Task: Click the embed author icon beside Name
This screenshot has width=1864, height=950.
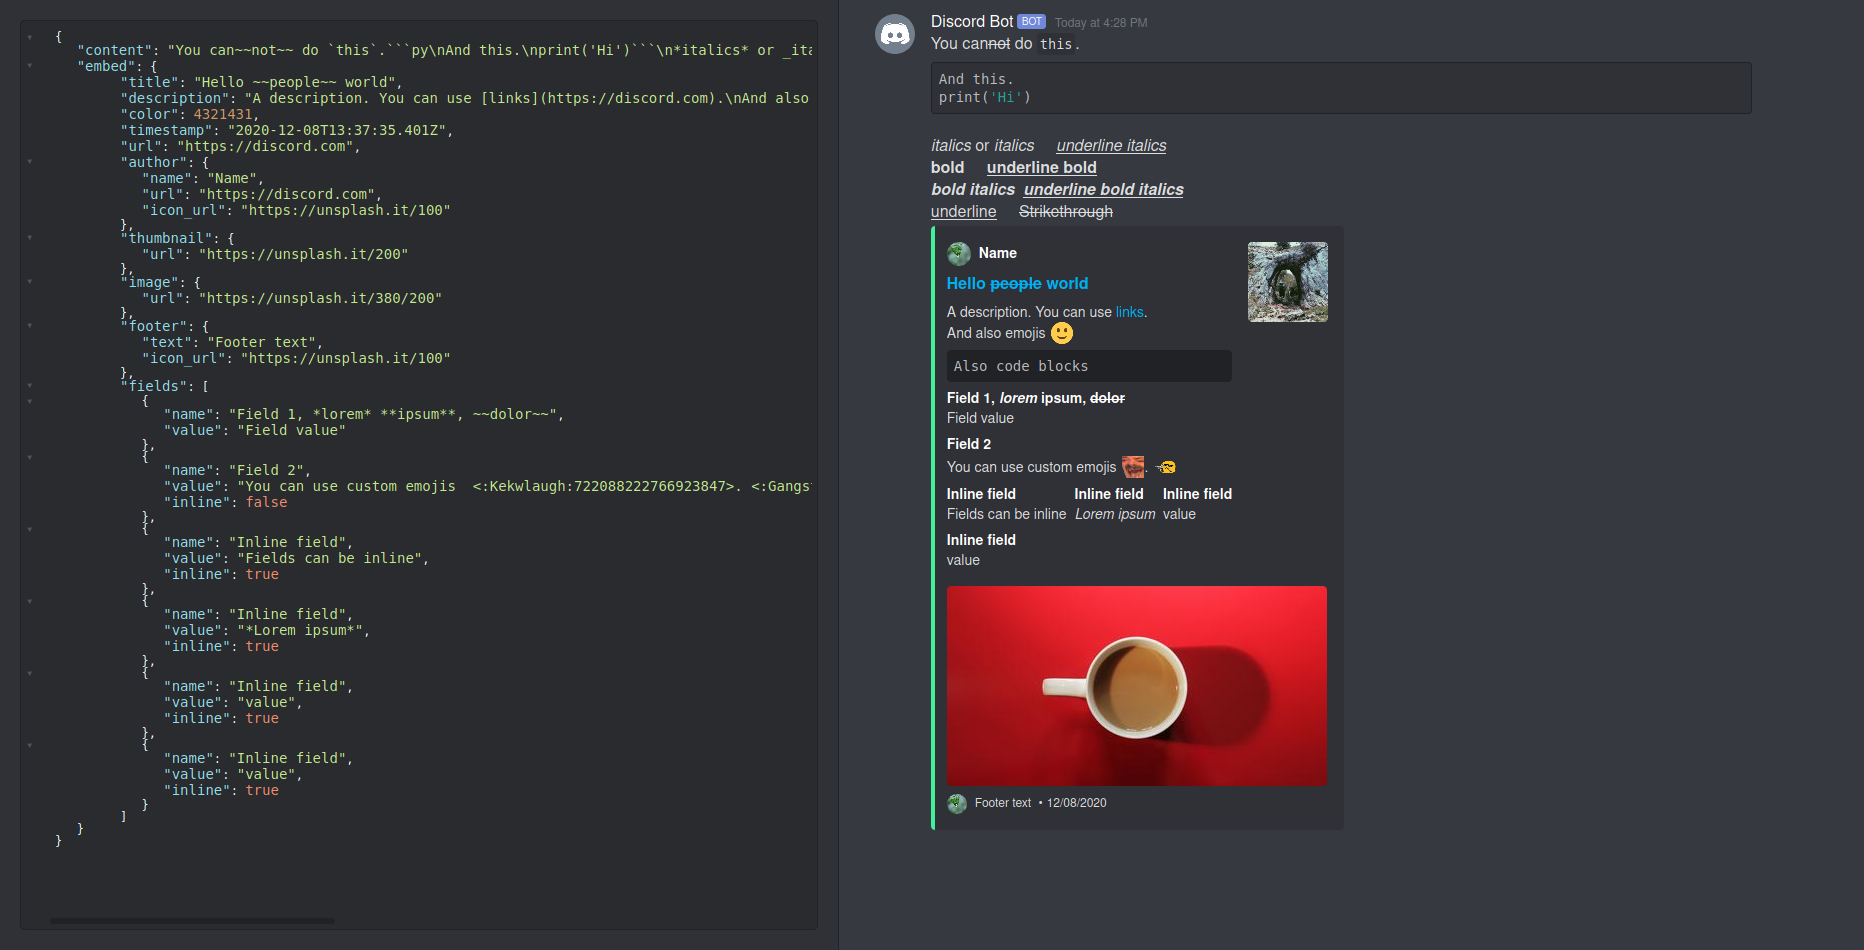Action: click(959, 253)
